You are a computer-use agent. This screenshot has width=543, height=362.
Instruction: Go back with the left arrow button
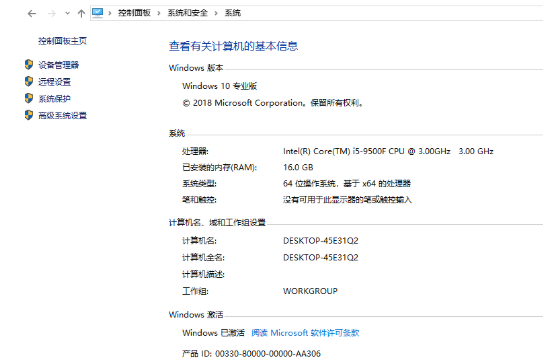coord(32,14)
